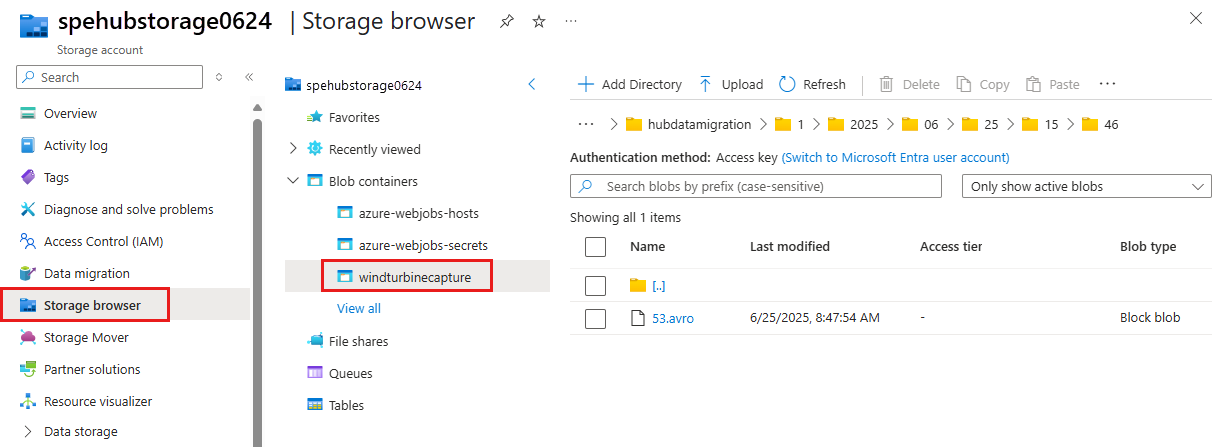The height and width of the screenshot is (447, 1232).
Task: Pin the storage browser page
Action: pyautogui.click(x=507, y=22)
